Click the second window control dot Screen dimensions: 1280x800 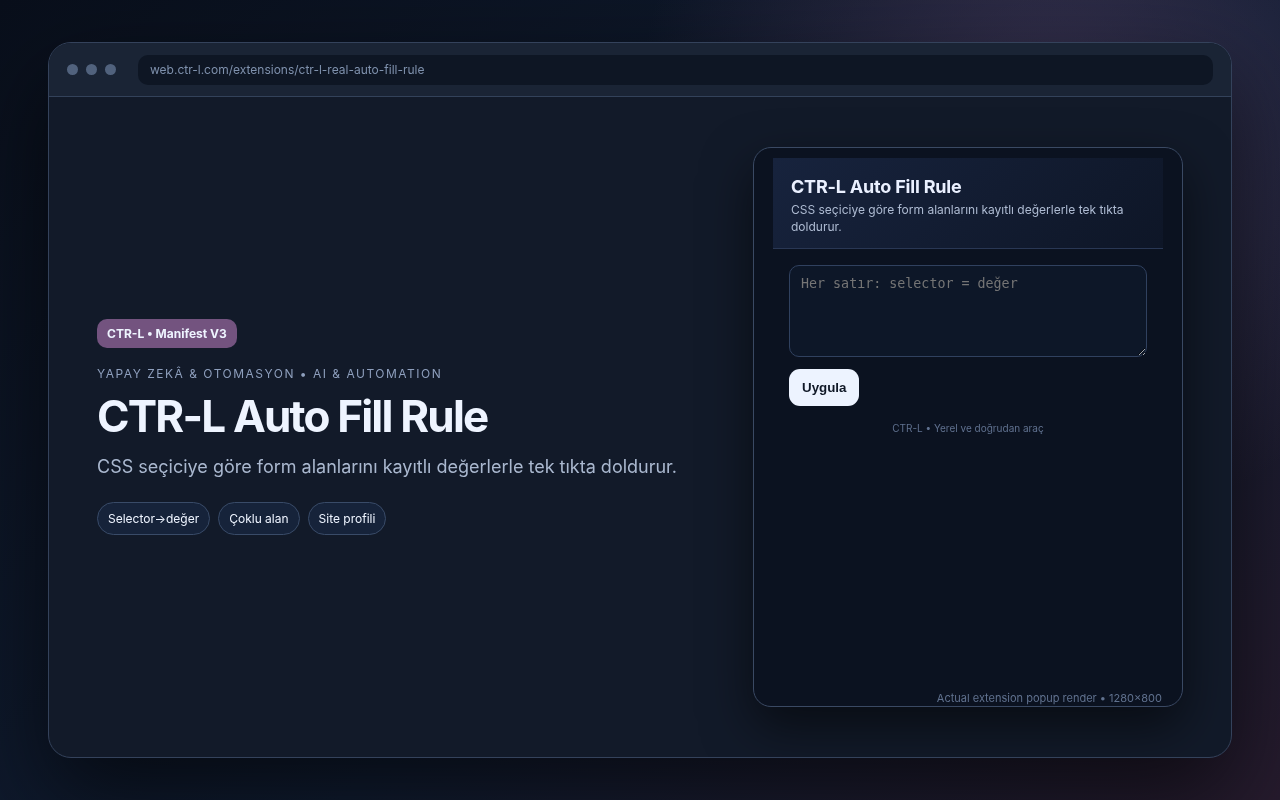(91, 70)
